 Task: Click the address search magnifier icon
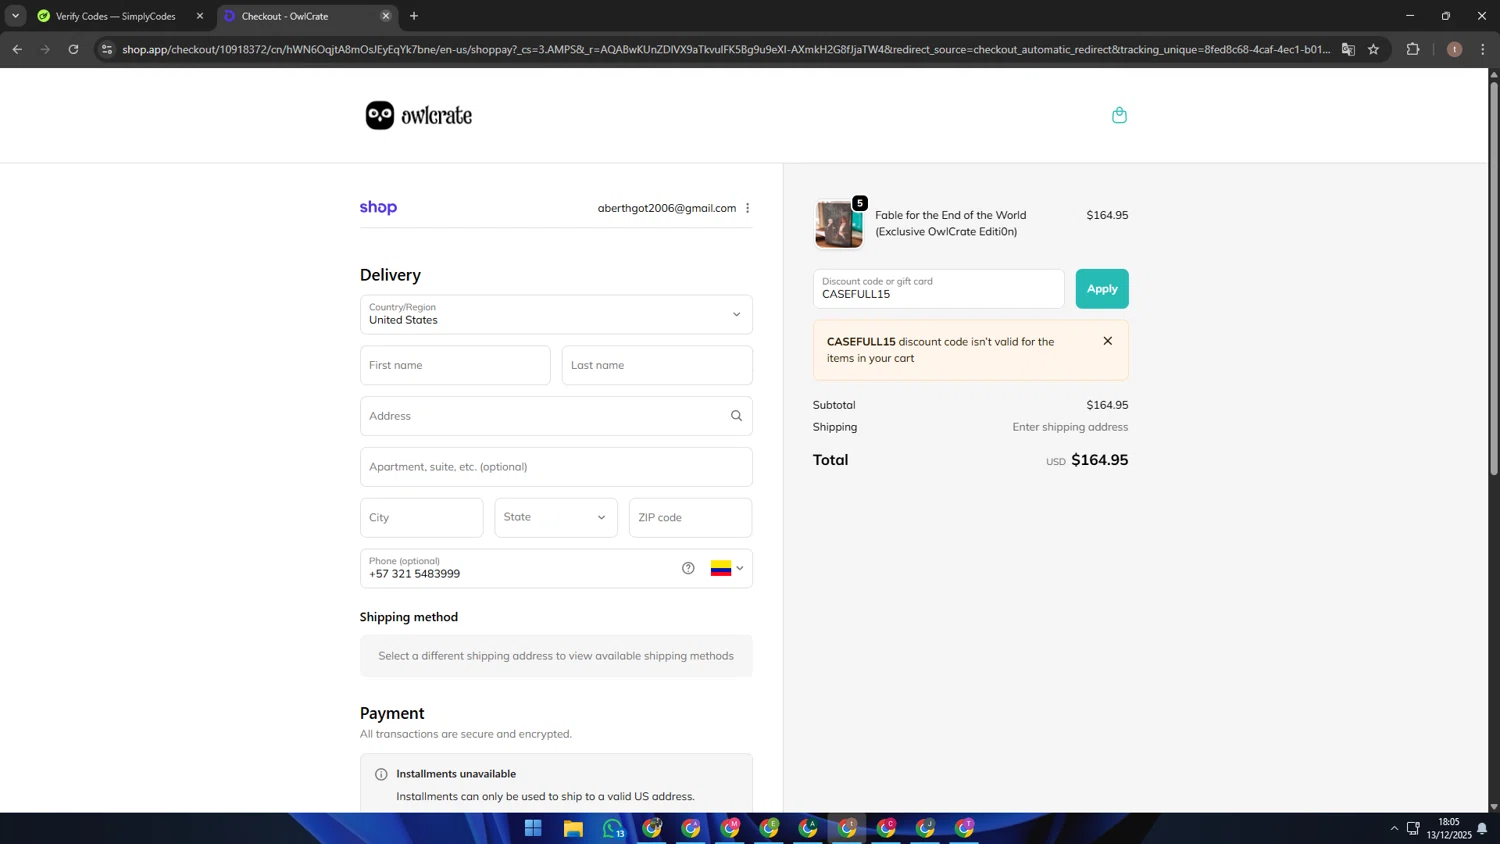coord(736,416)
